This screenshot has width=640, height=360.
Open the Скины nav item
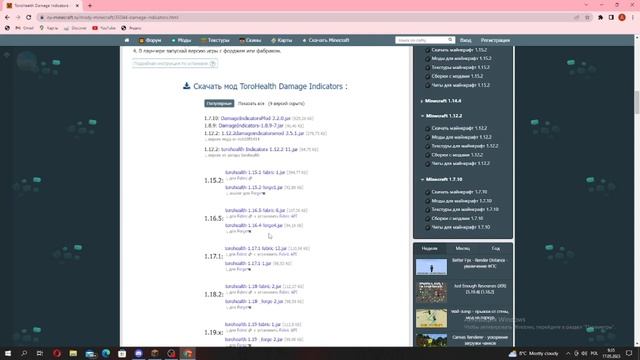tap(250, 40)
